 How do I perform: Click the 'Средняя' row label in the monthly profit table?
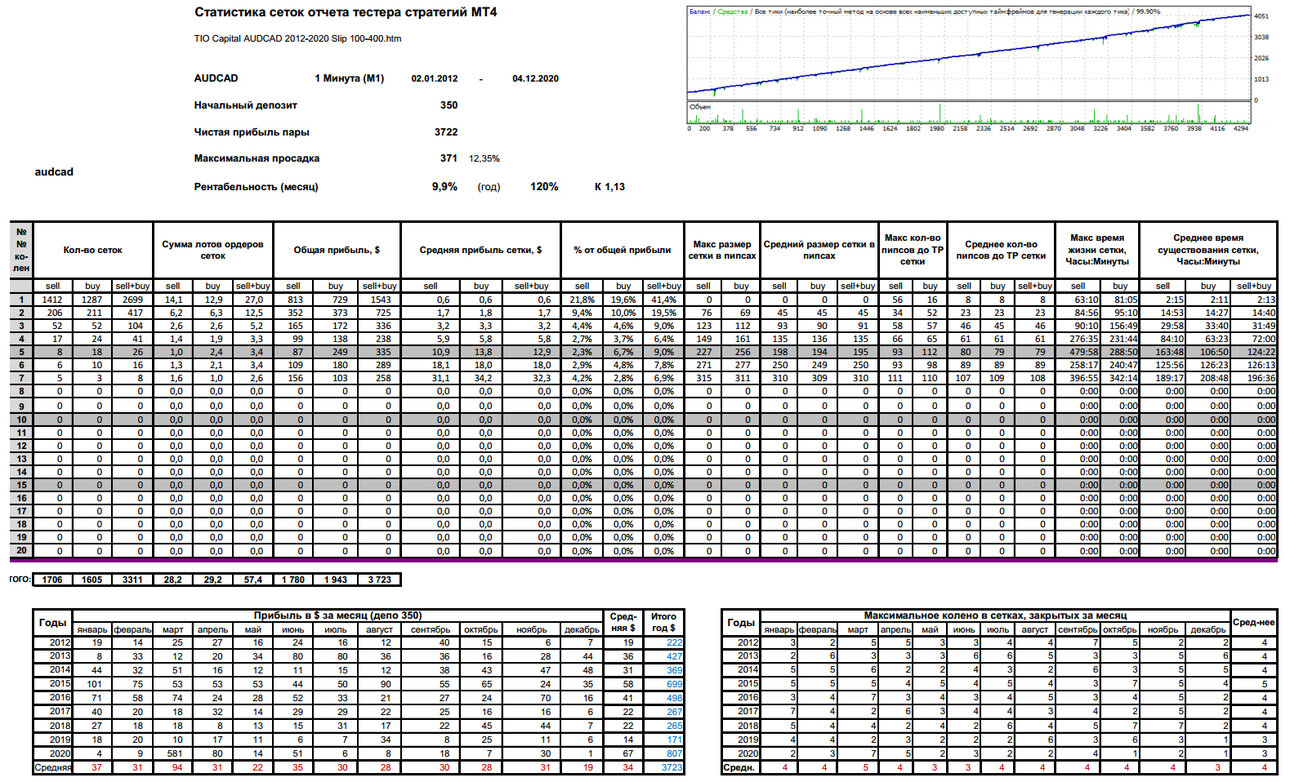point(54,767)
